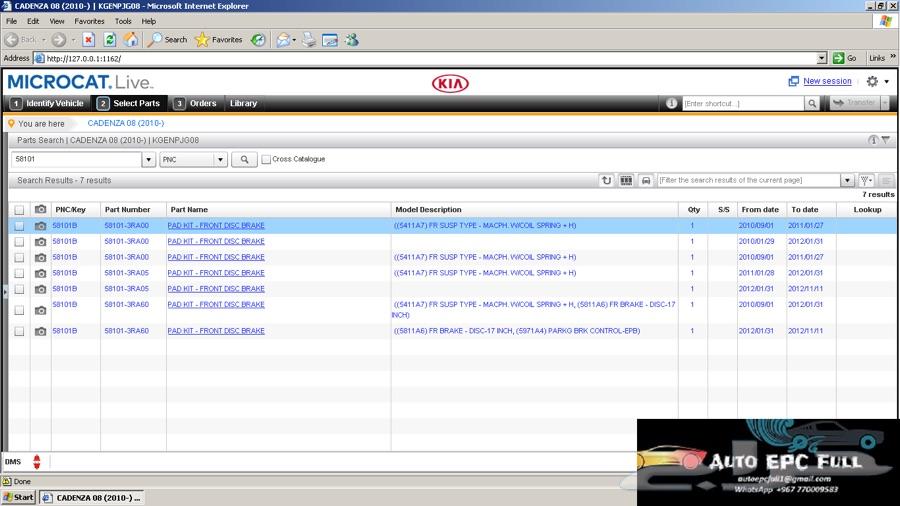Click the Enter shortcut input field
Viewport: 900px width, 506px height.
(x=743, y=103)
